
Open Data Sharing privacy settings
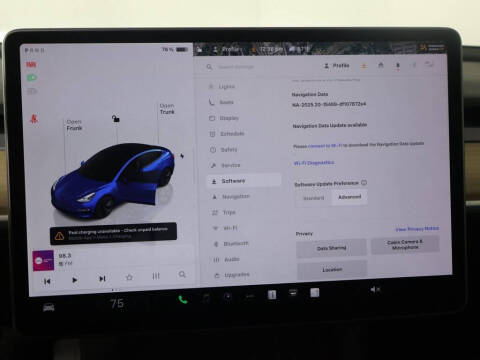point(331,248)
